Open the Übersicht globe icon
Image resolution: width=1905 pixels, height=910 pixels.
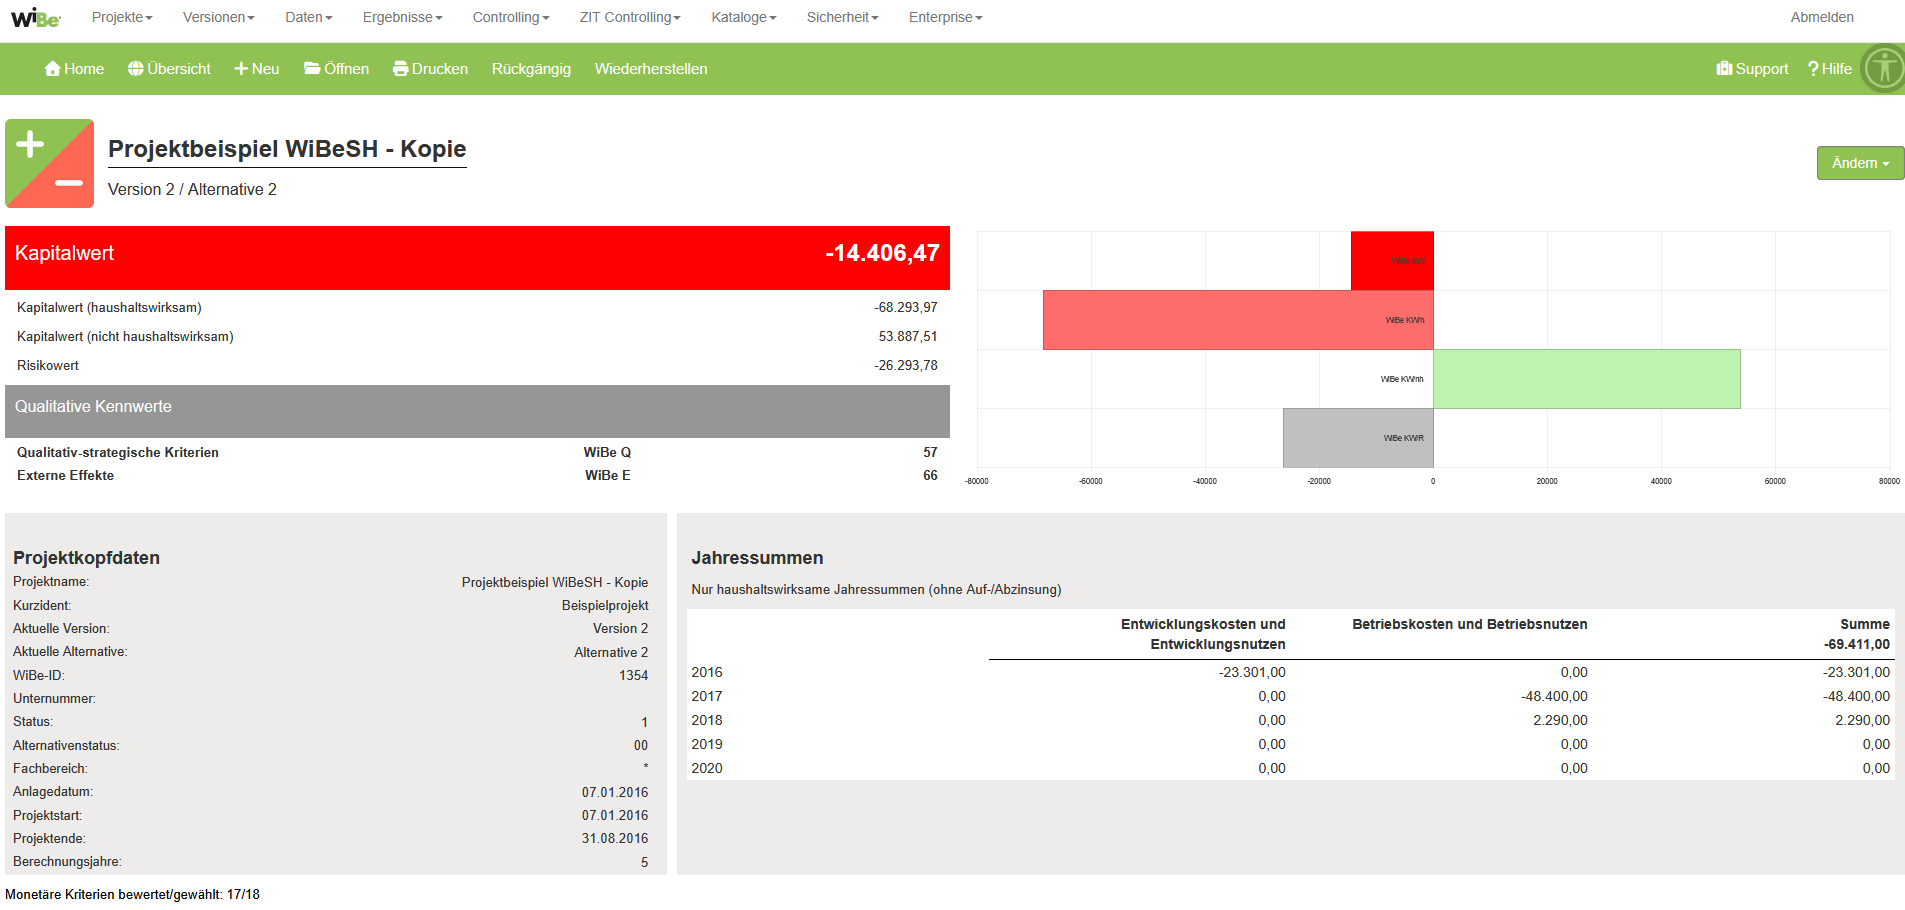(136, 69)
